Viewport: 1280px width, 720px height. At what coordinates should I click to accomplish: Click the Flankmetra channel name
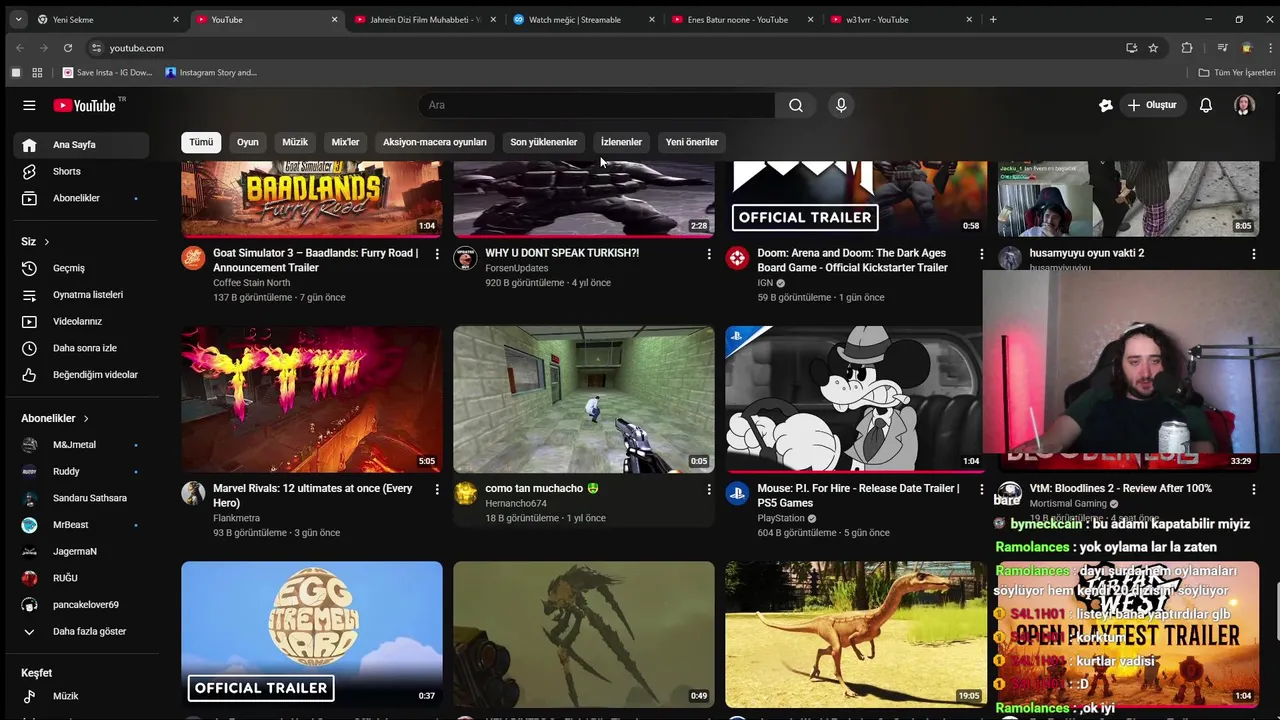236,518
